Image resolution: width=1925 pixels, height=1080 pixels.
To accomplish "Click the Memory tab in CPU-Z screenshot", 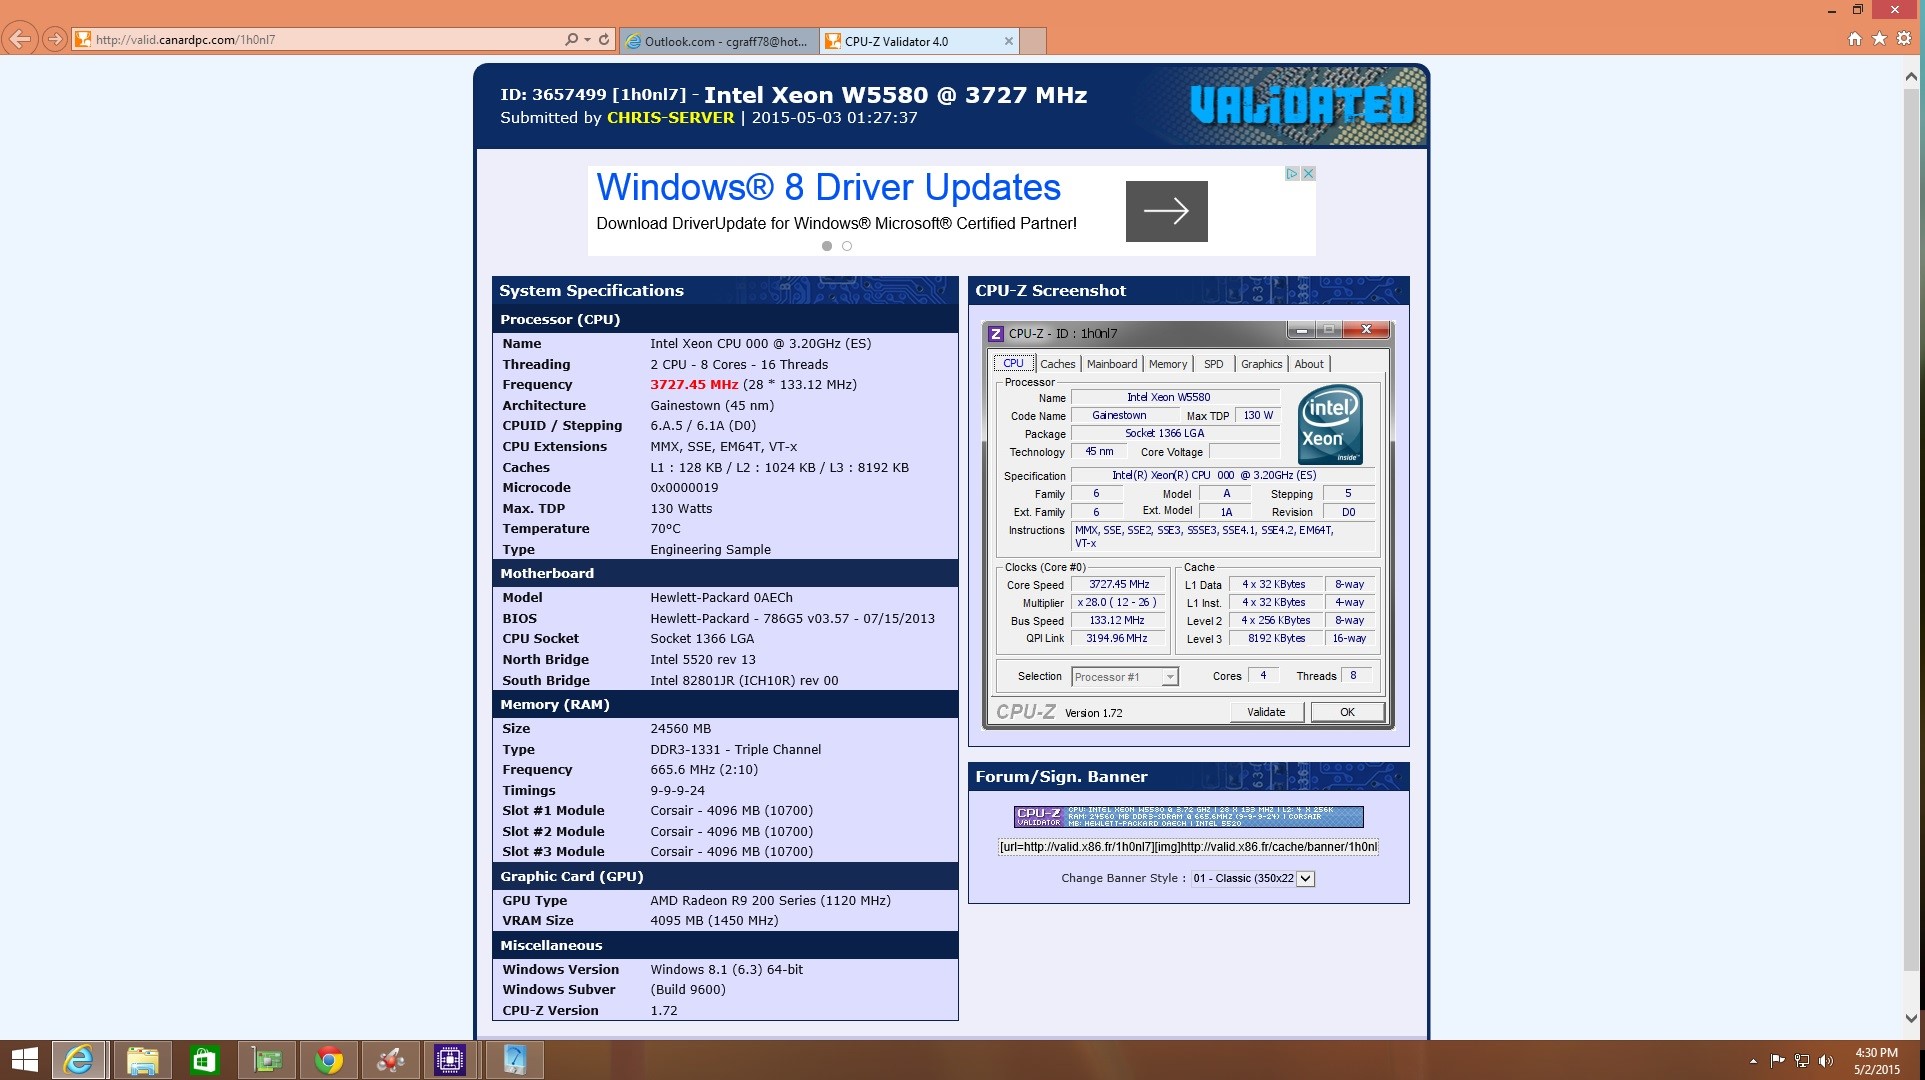I will (x=1168, y=364).
